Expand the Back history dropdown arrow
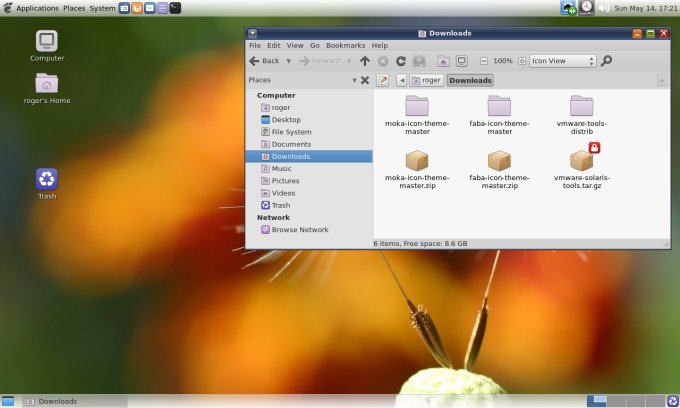680x408 pixels. tap(289, 61)
